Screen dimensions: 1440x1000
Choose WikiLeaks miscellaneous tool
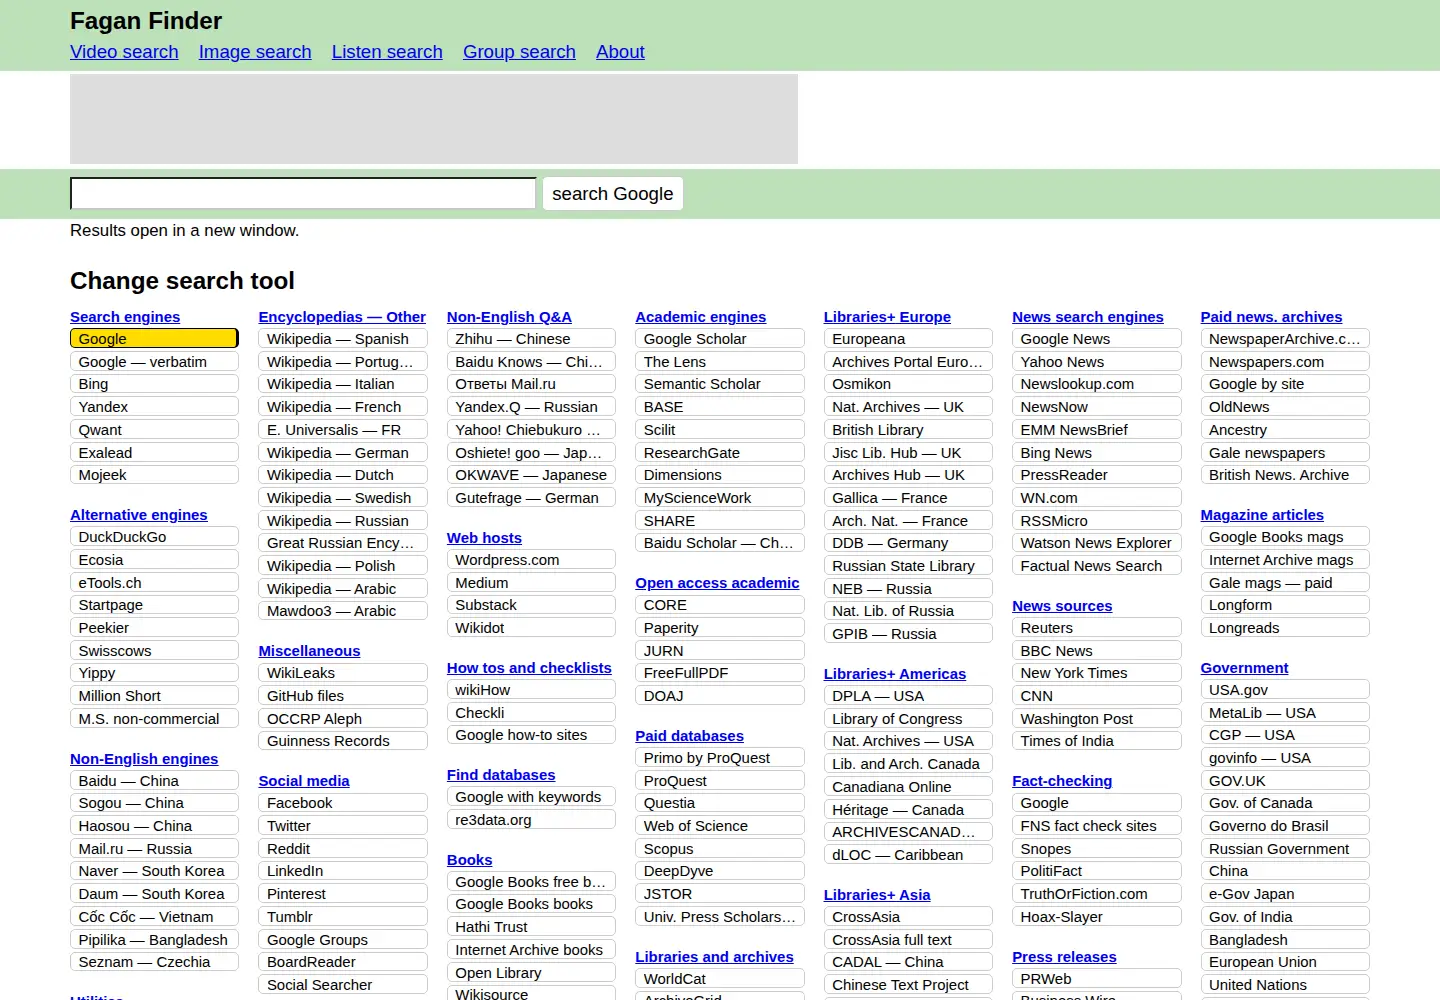click(343, 673)
